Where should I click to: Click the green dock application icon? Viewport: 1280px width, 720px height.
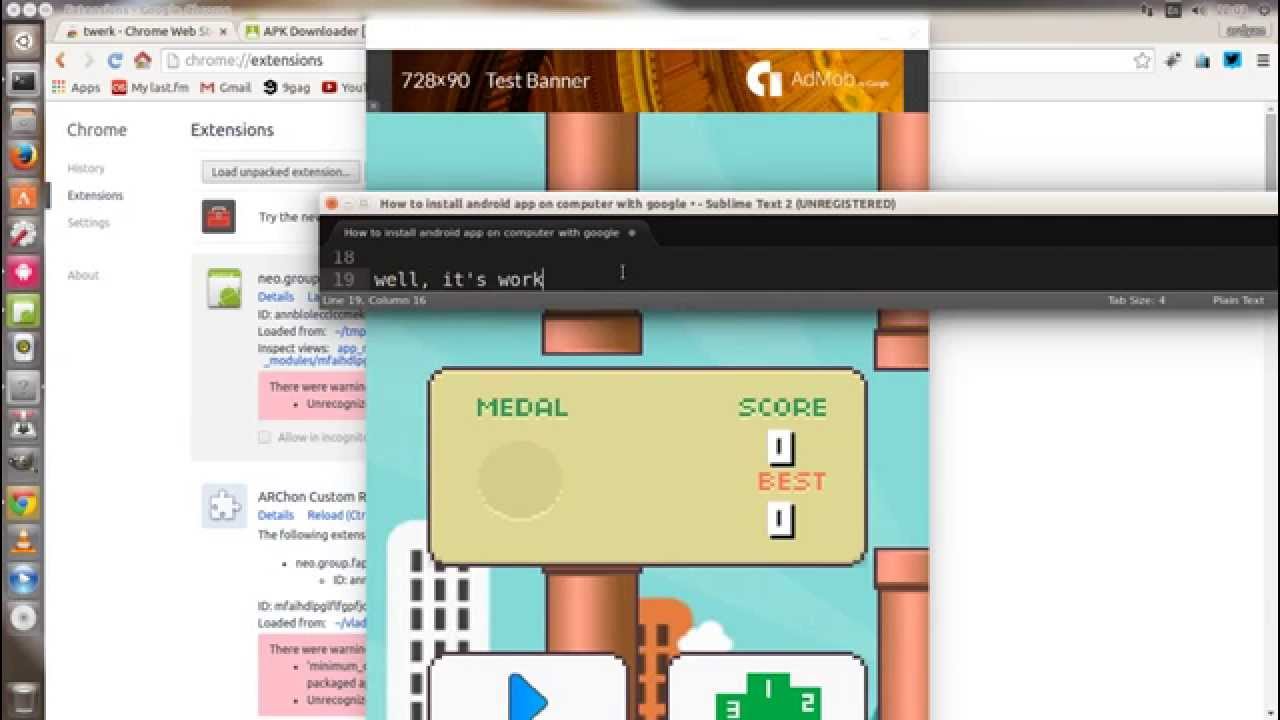click(x=24, y=311)
